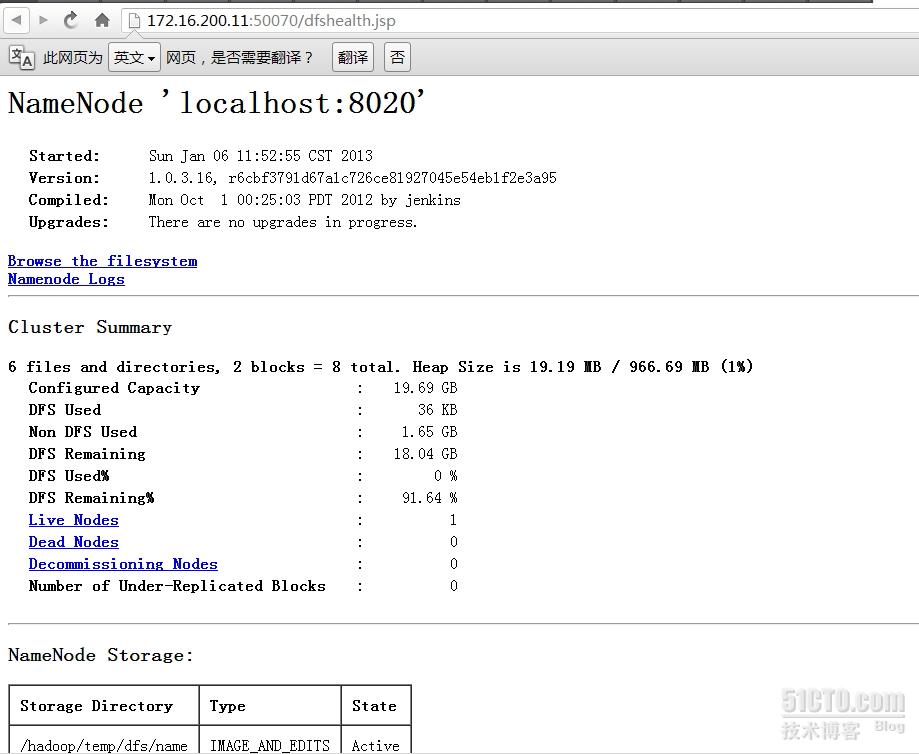Click the browser back arrow
The image size is (919, 754).
[16, 21]
